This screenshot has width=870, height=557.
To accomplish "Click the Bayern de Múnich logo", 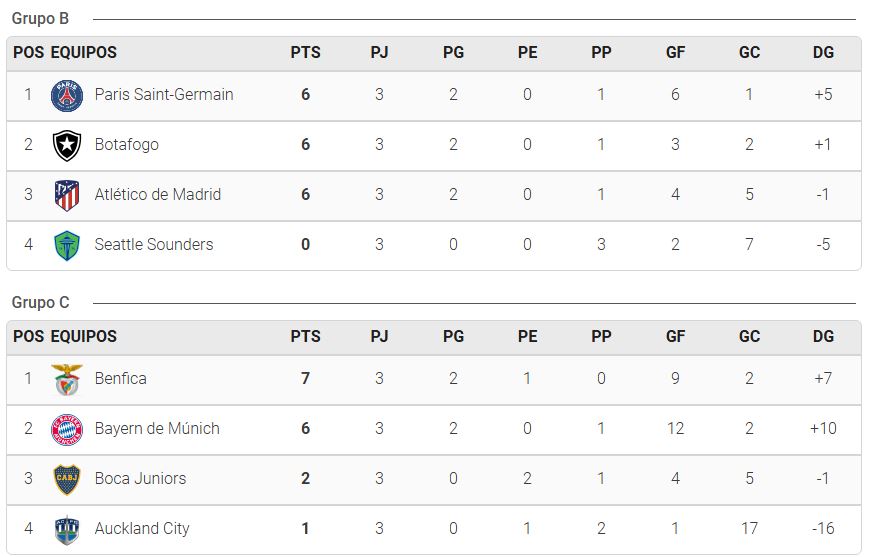I will click(67, 429).
